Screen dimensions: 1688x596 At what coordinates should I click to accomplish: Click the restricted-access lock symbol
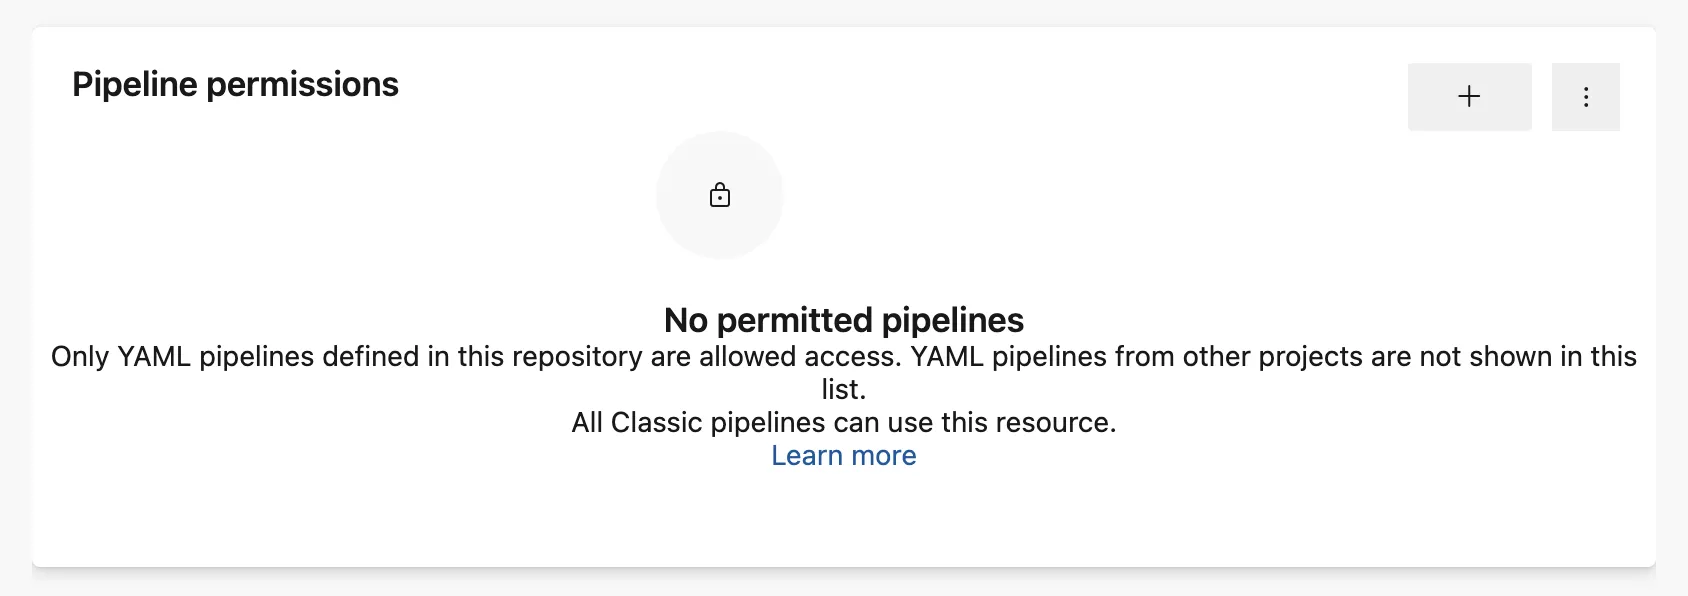(720, 195)
